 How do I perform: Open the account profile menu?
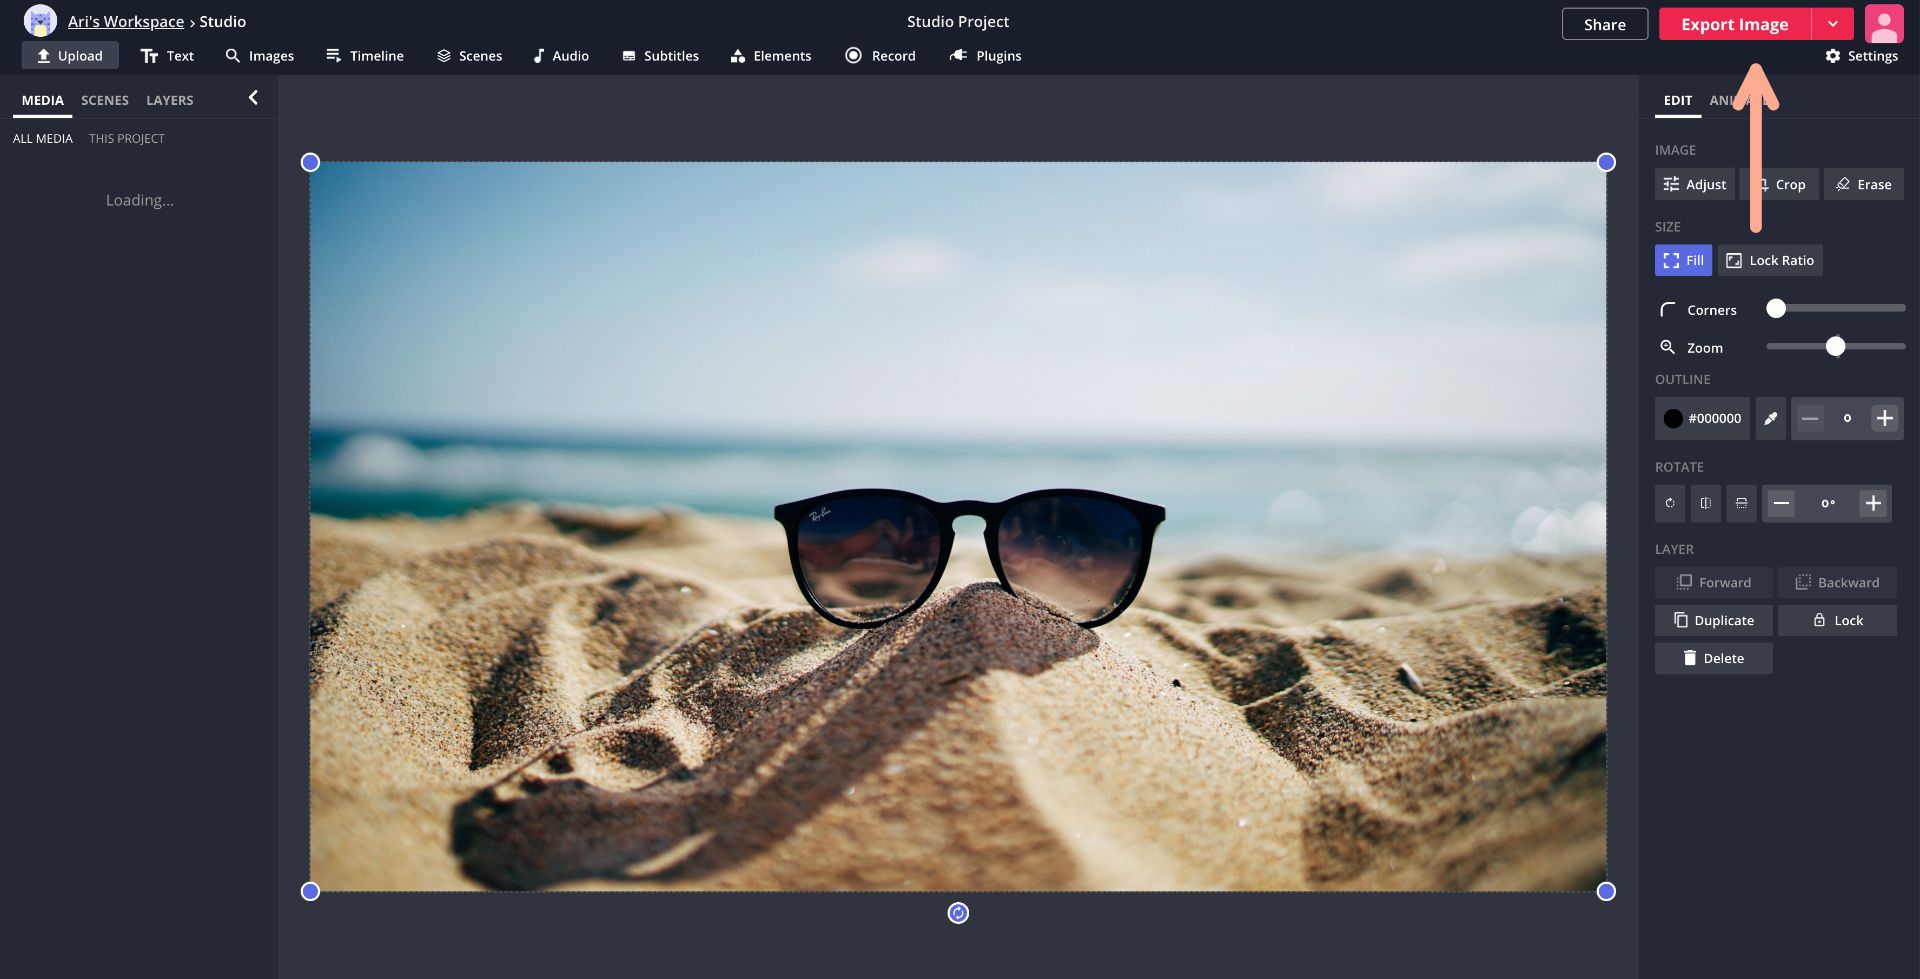click(1884, 23)
